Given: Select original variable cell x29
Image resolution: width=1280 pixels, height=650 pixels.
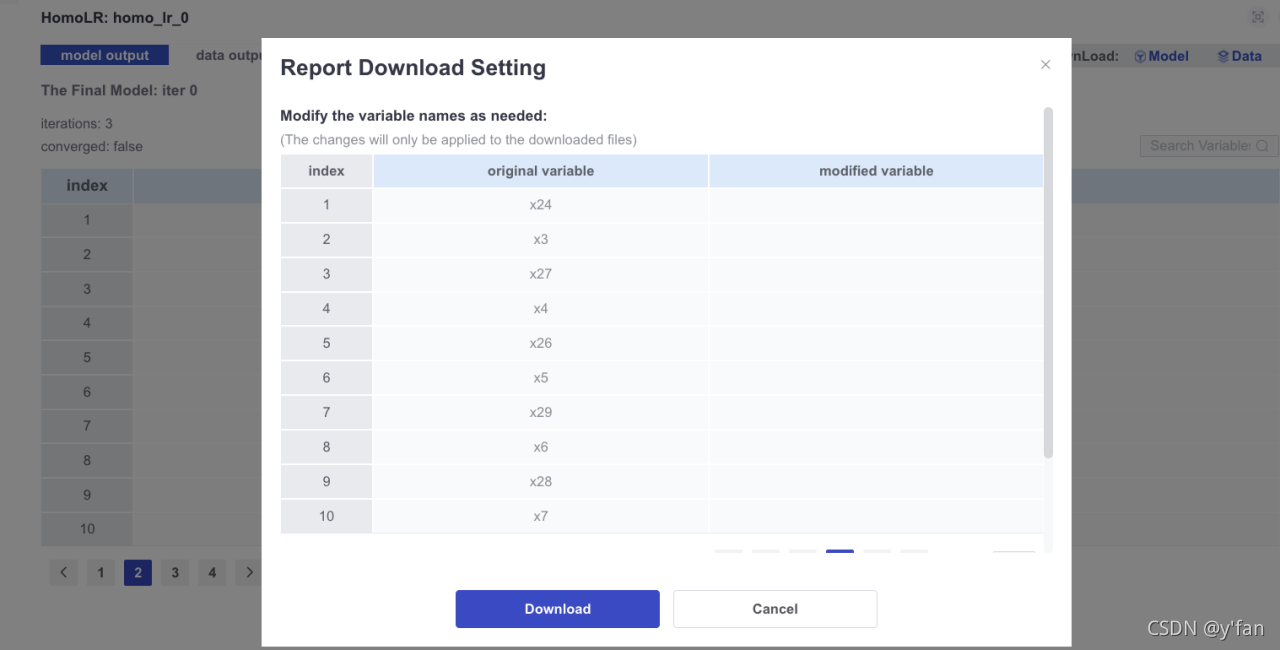Looking at the screenshot, I should click(x=541, y=412).
